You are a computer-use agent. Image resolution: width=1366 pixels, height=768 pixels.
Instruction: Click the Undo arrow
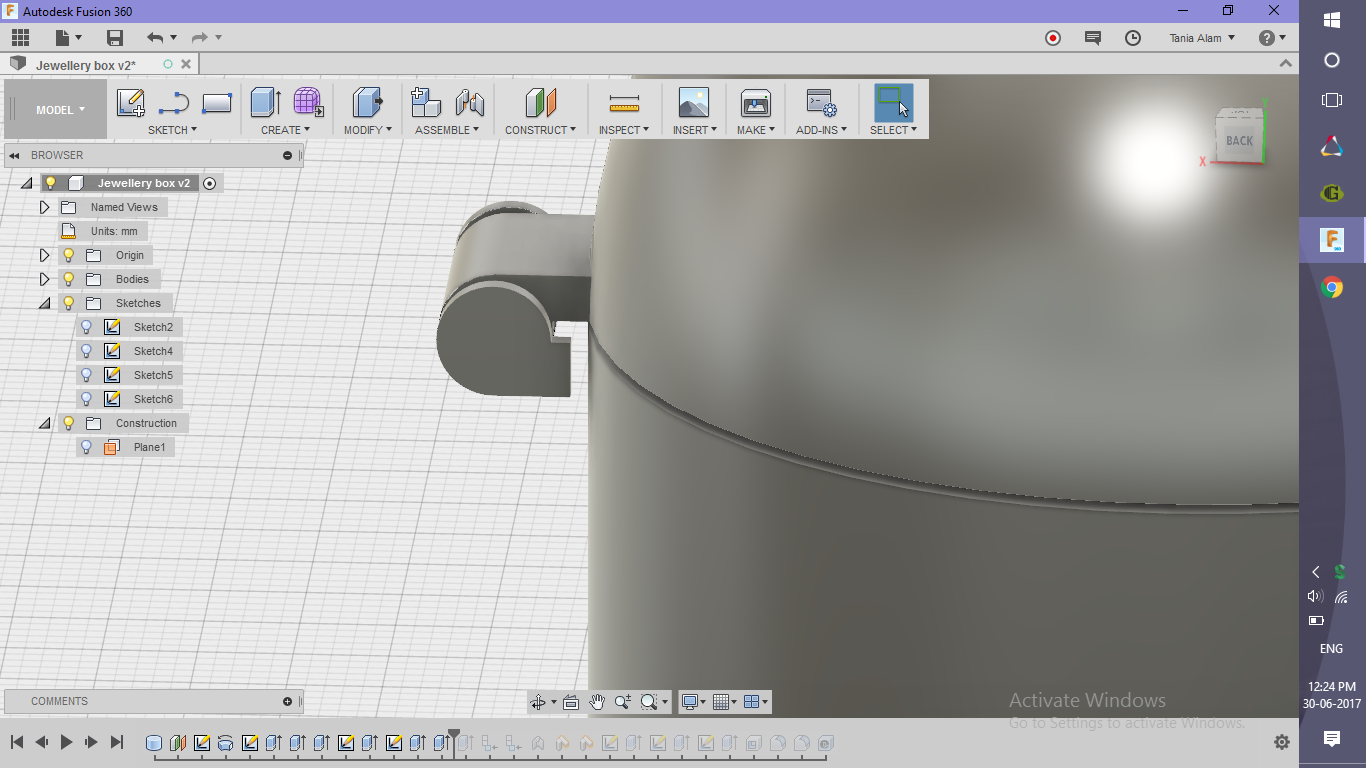[154, 38]
